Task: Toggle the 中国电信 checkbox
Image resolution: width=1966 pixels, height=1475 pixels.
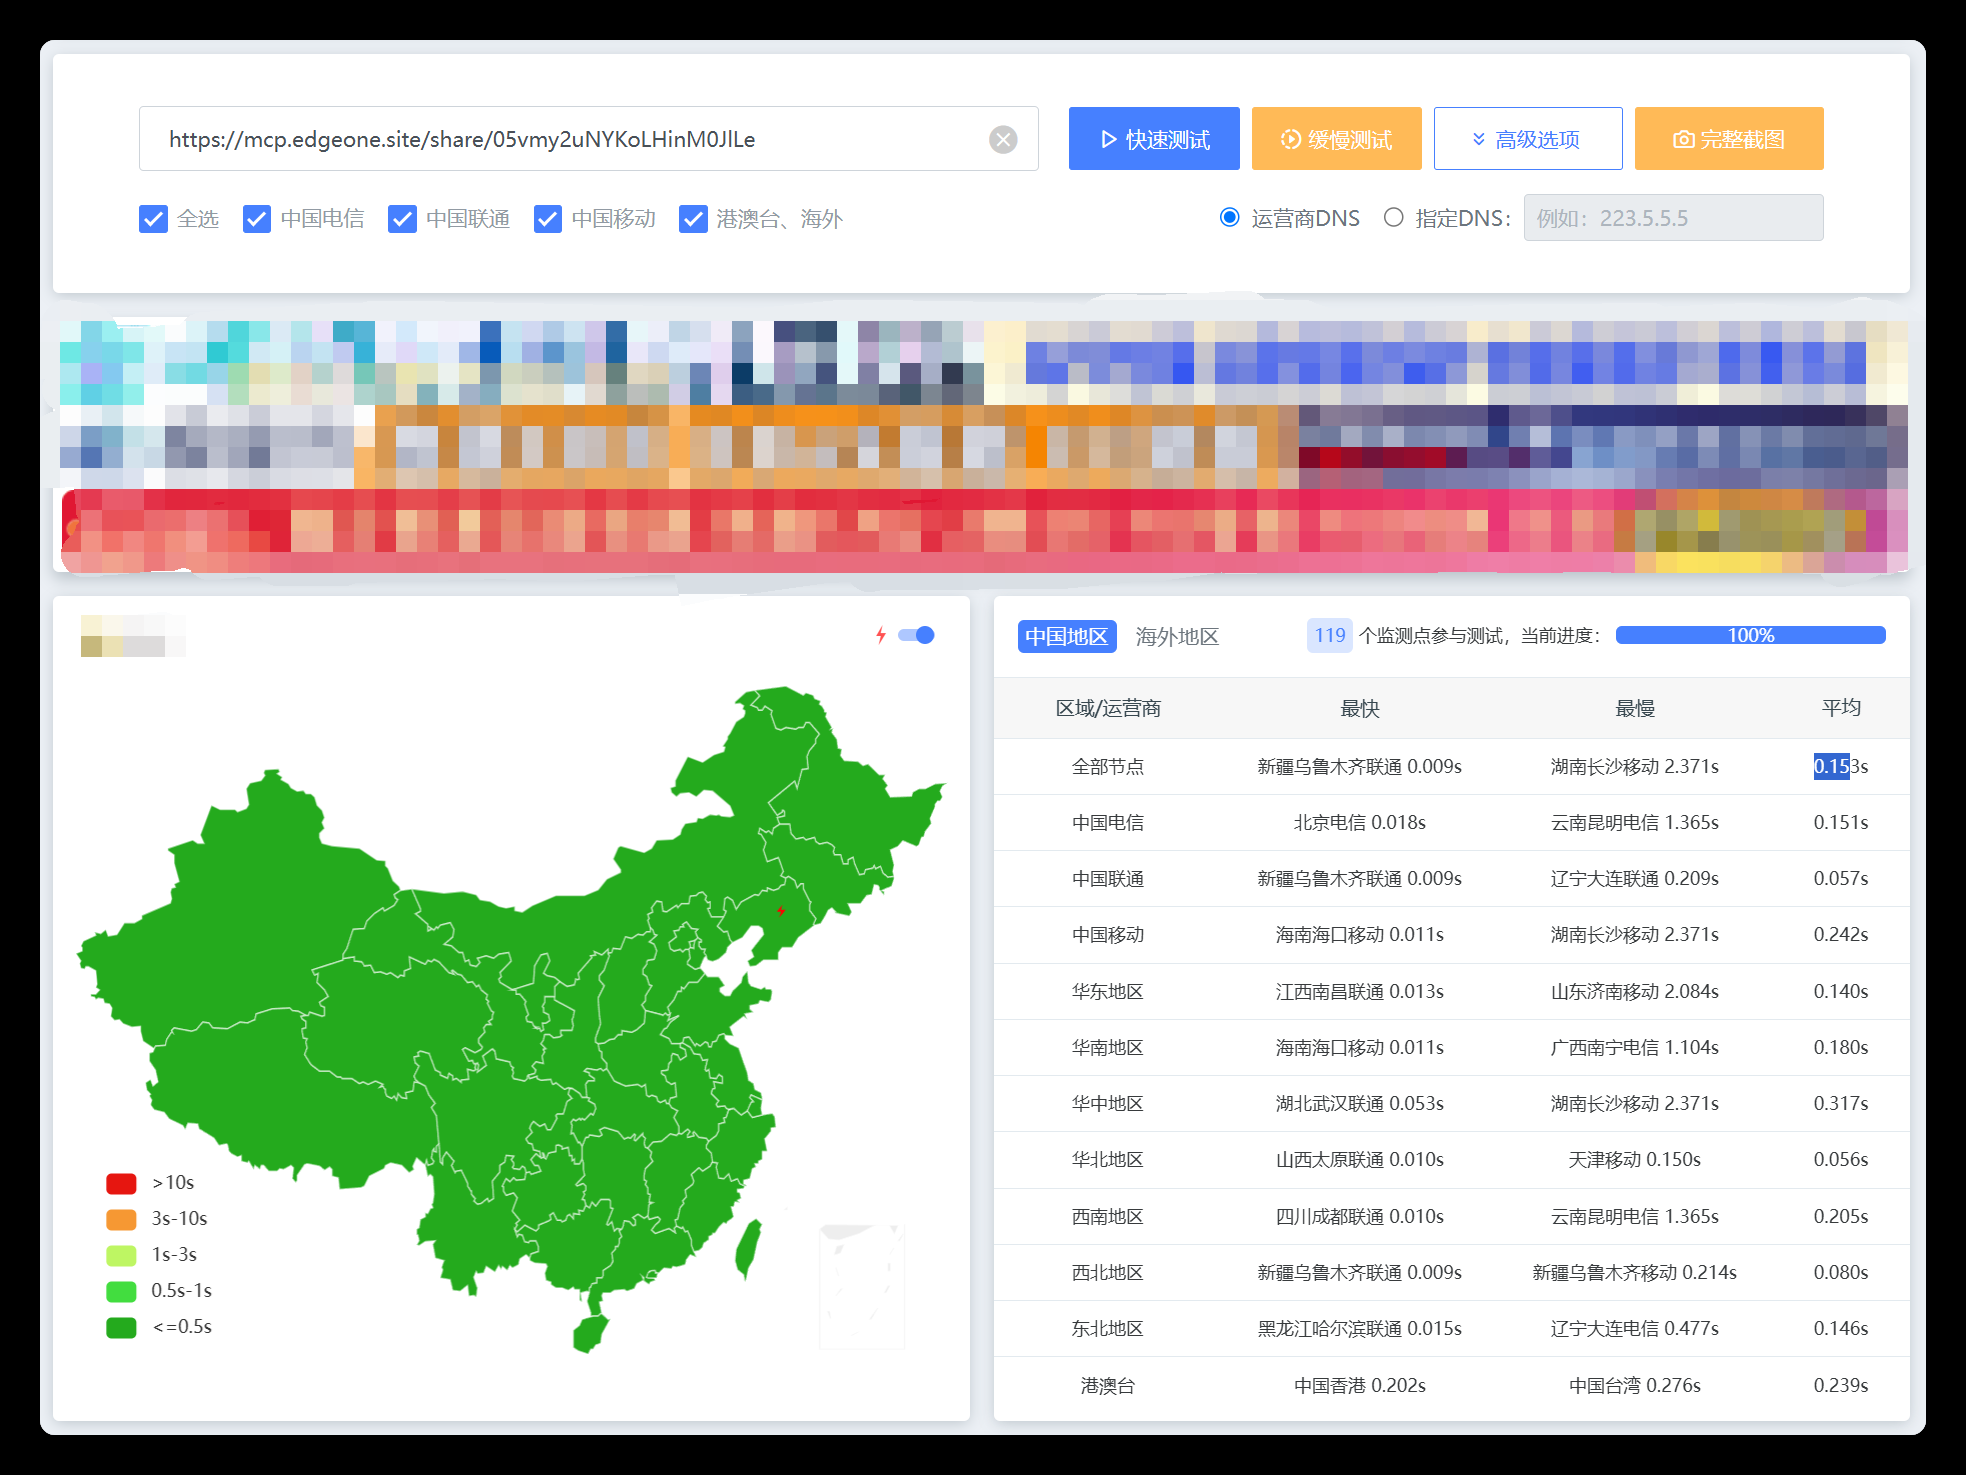Action: tap(257, 219)
